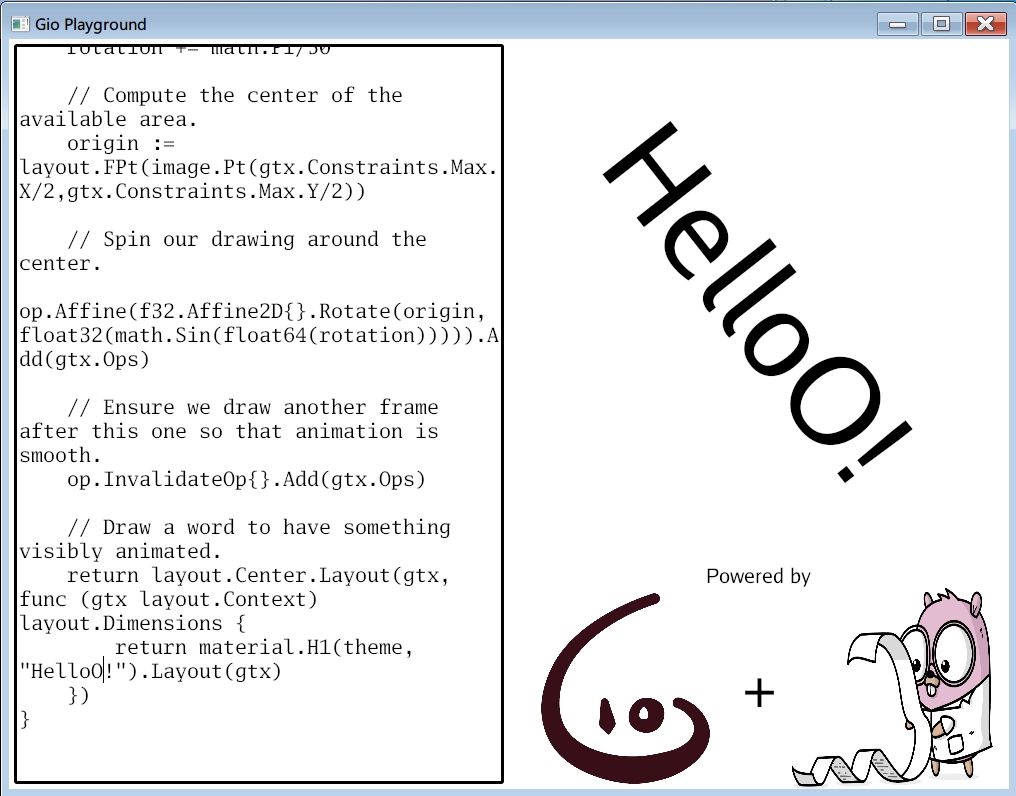
Task: Click the "Powered by" label
Action: 758,576
